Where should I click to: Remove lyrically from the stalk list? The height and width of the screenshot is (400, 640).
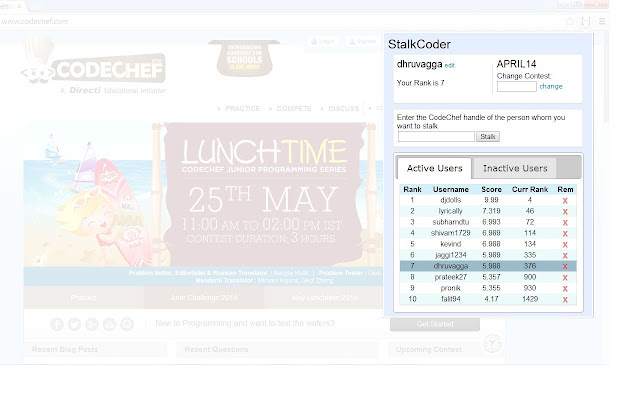565,211
